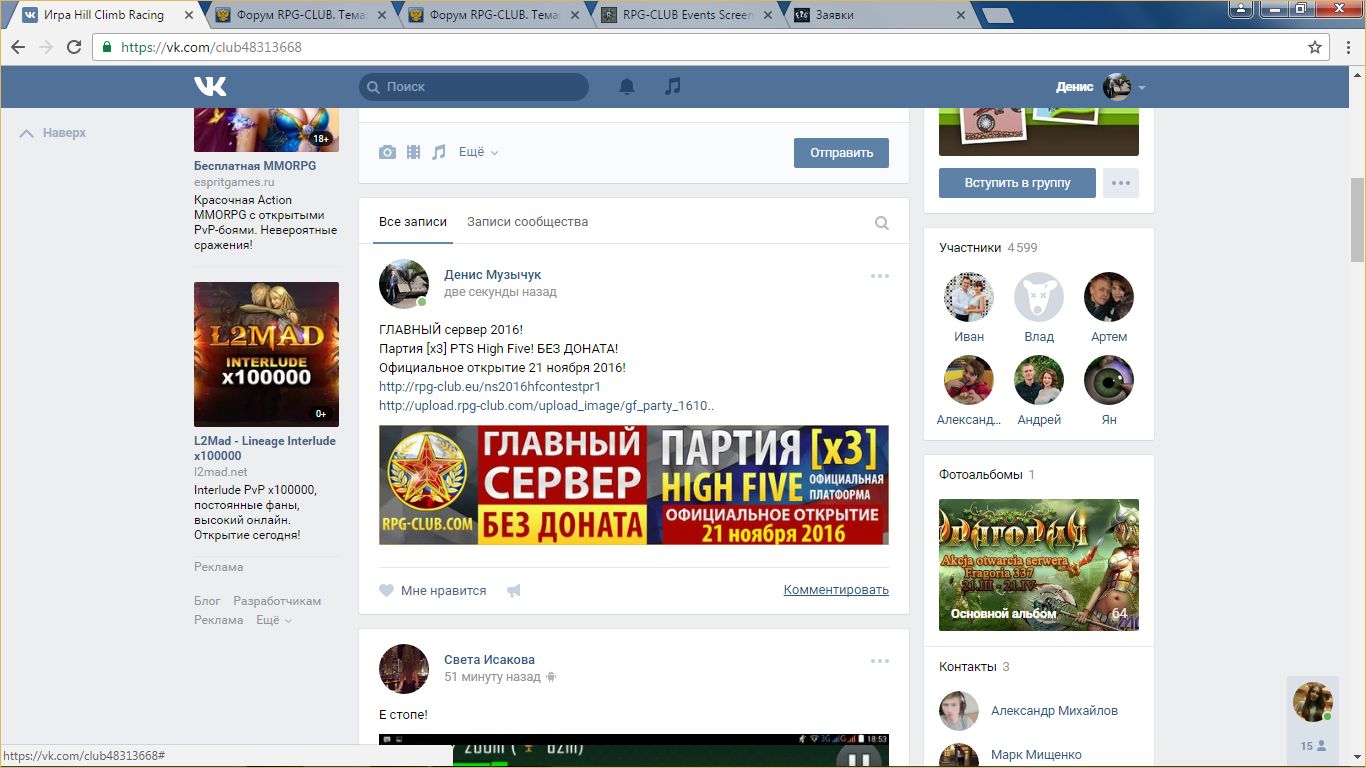1366x768 pixels.
Task: Open options dots on Света Исакова post
Action: pyautogui.click(x=880, y=661)
